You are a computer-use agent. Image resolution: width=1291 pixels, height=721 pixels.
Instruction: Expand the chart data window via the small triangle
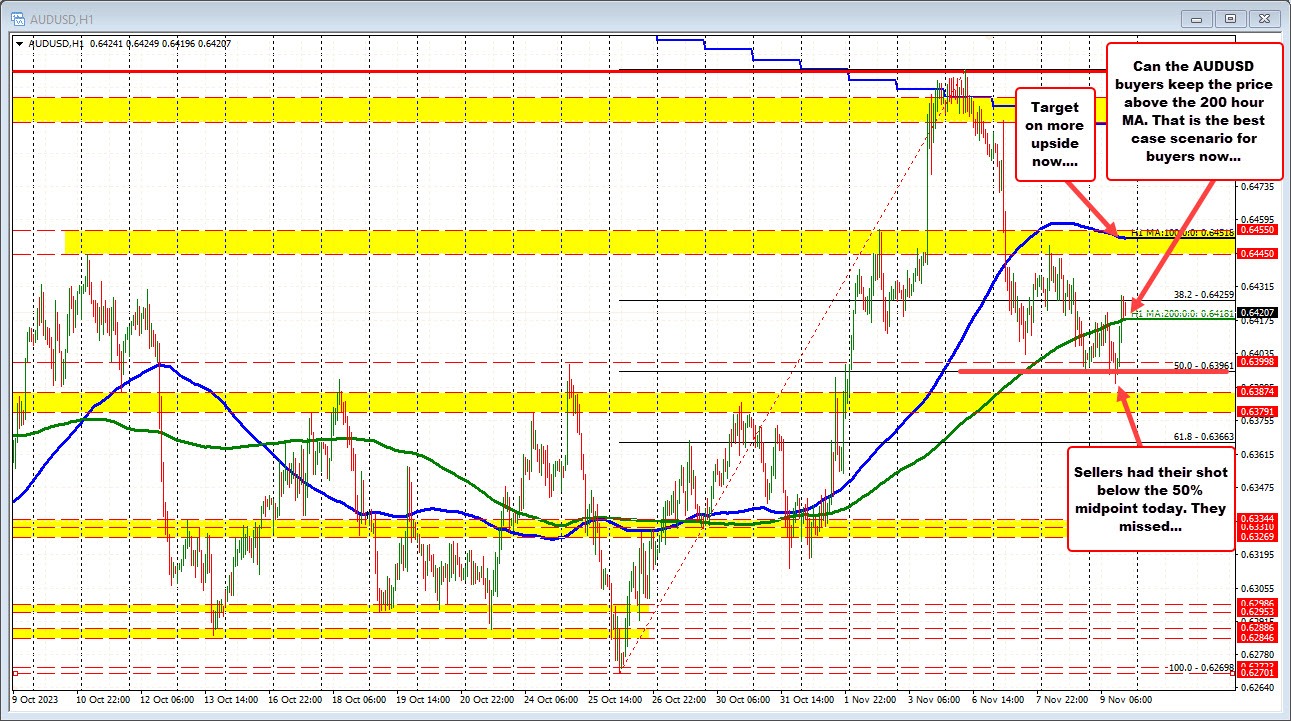18,44
